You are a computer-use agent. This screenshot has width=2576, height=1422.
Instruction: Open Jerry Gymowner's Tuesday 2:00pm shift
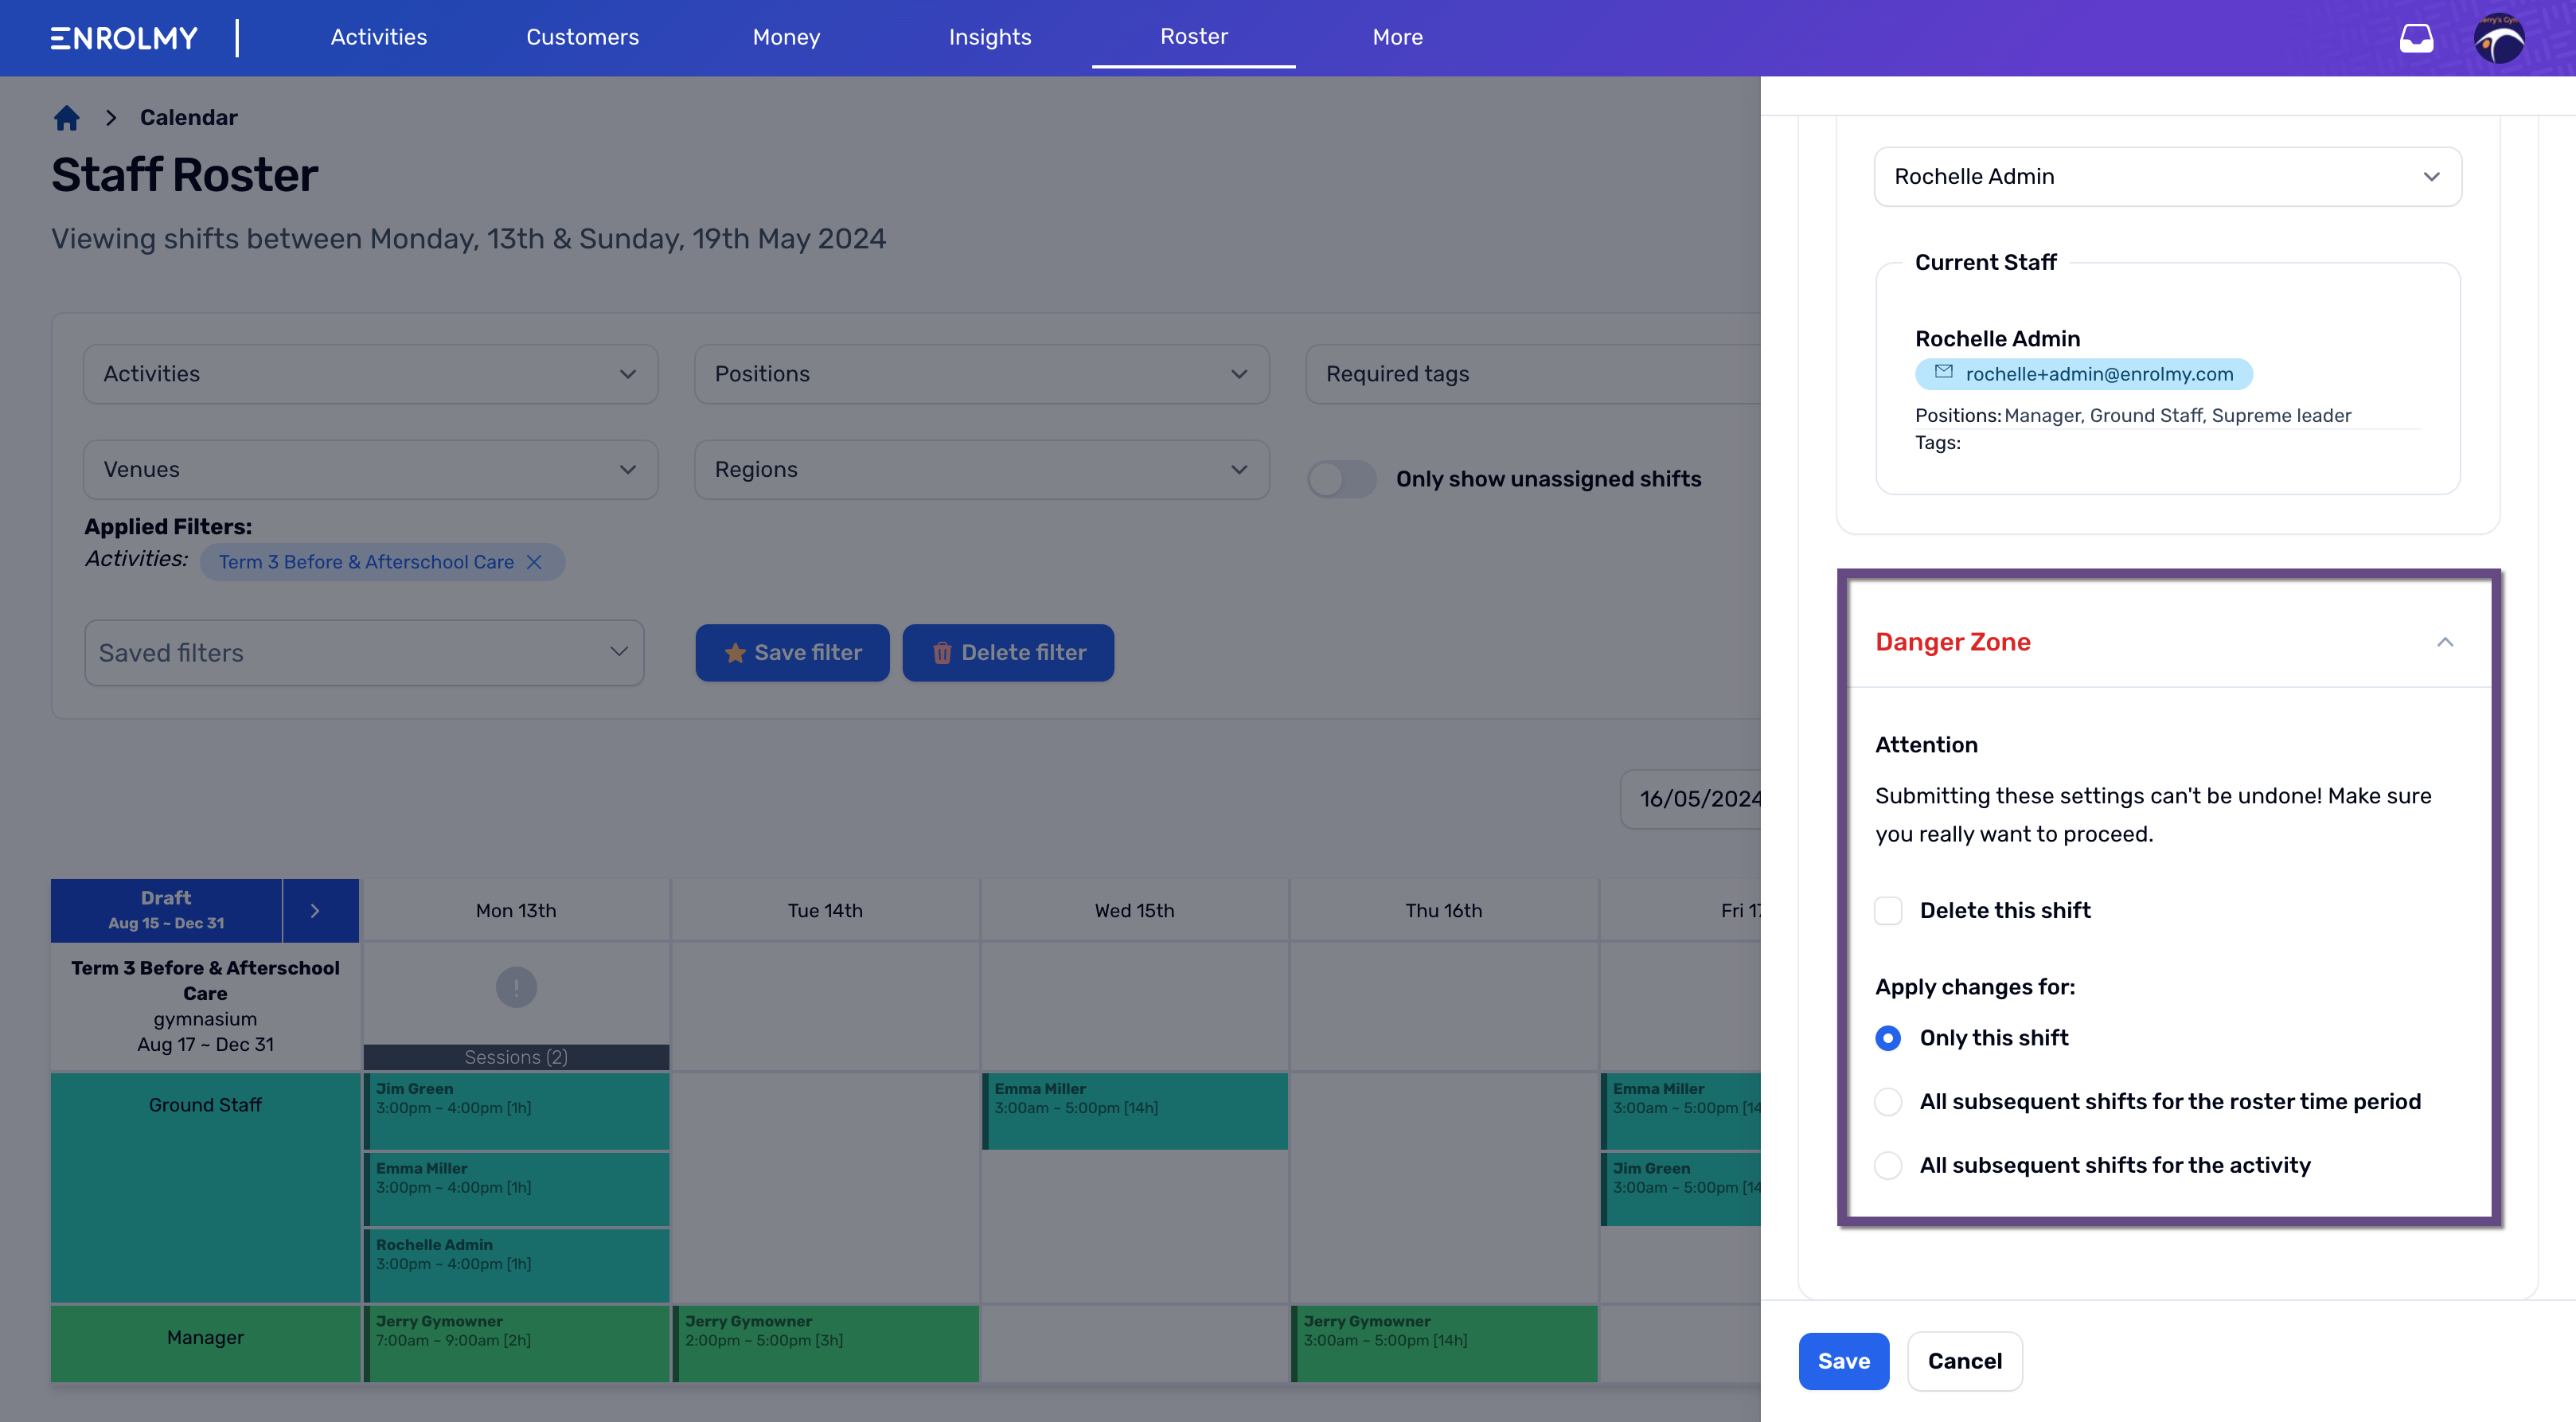pos(825,1343)
